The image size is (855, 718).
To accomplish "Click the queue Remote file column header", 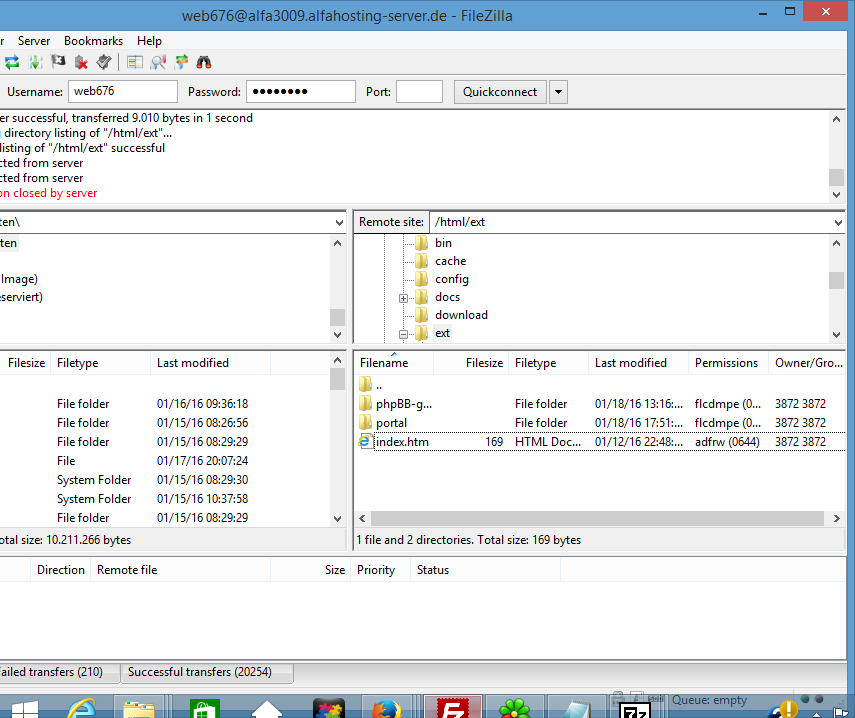I will point(180,570).
